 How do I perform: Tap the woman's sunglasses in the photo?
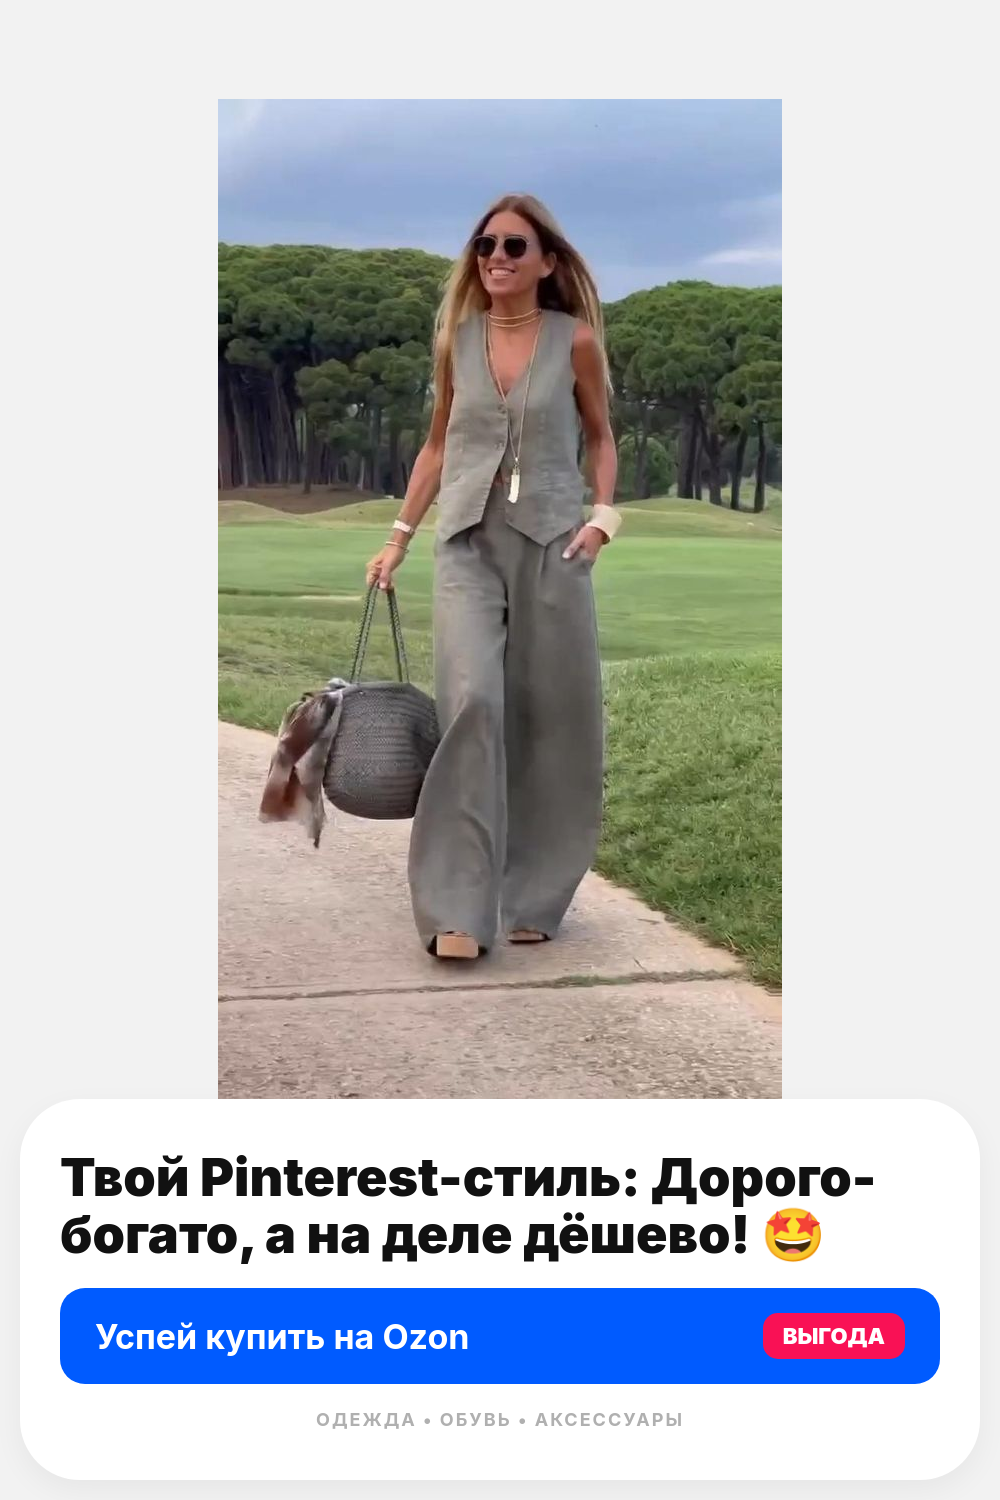[x=502, y=246]
